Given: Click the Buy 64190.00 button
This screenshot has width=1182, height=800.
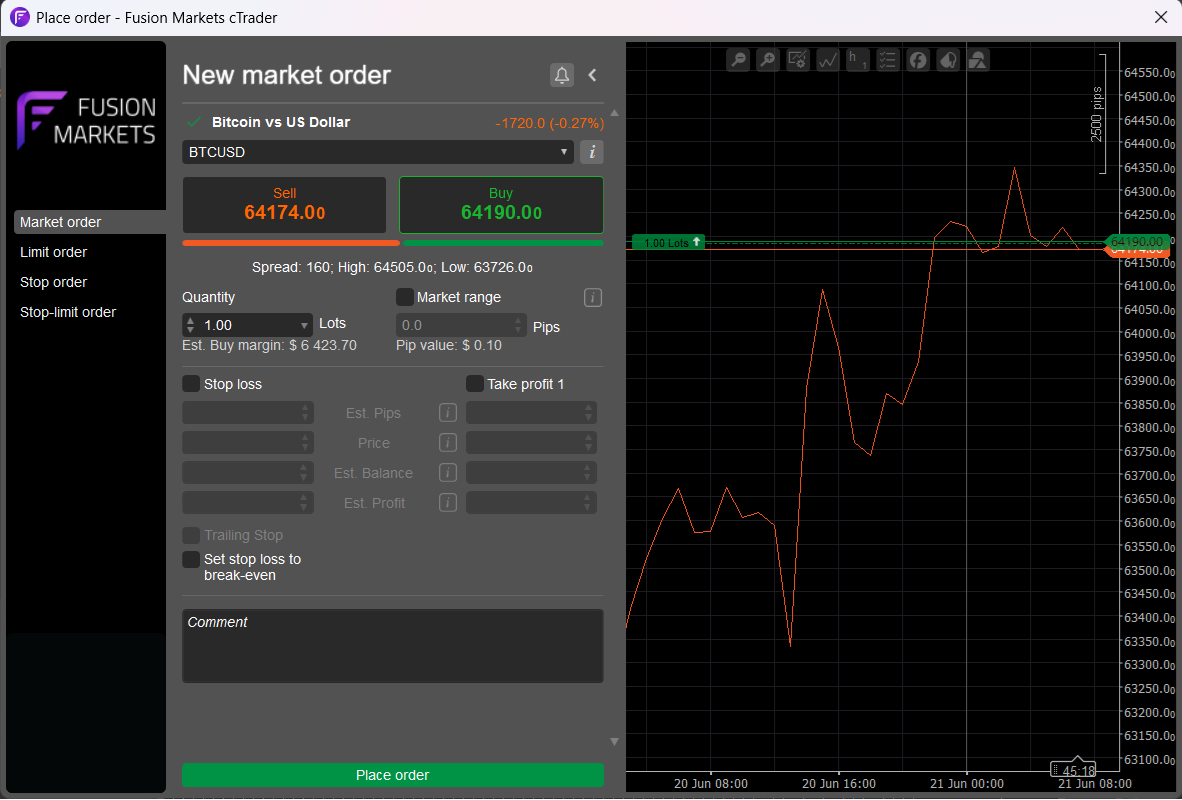Looking at the screenshot, I should point(501,204).
